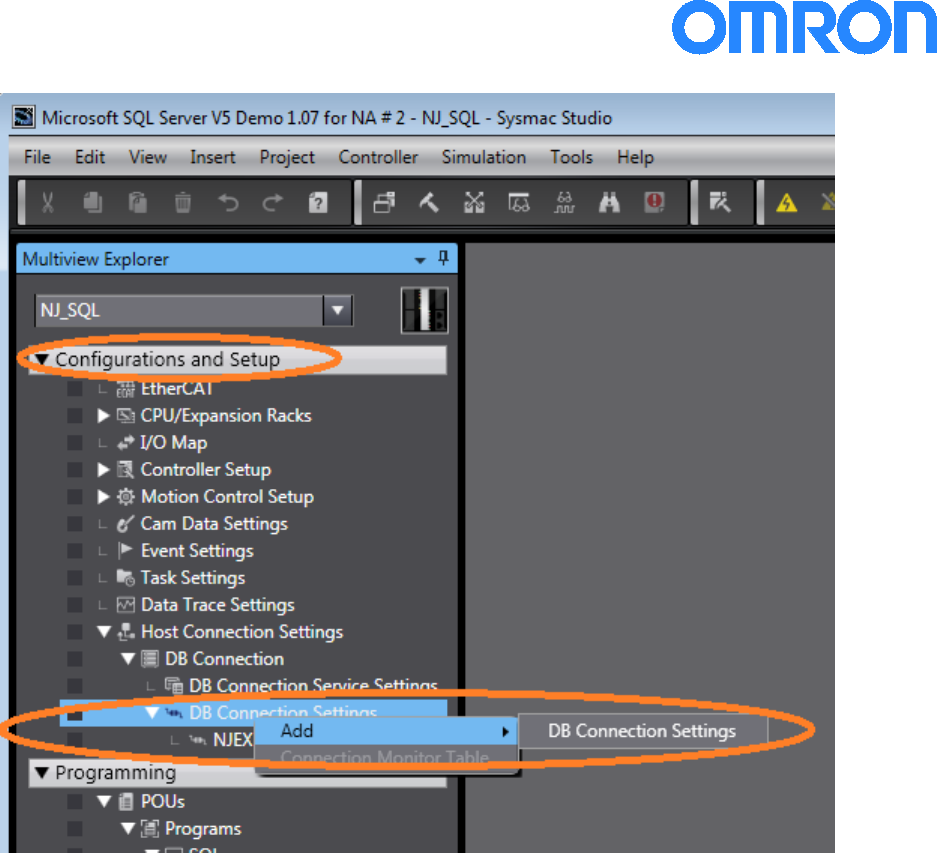Click the Cut scissors toolbar icon
This screenshot has height=853, width=937.
pos(48,203)
